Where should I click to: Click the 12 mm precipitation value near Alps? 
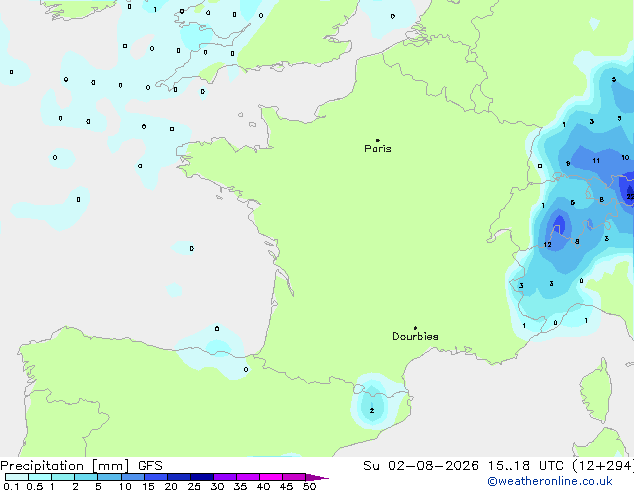(547, 245)
